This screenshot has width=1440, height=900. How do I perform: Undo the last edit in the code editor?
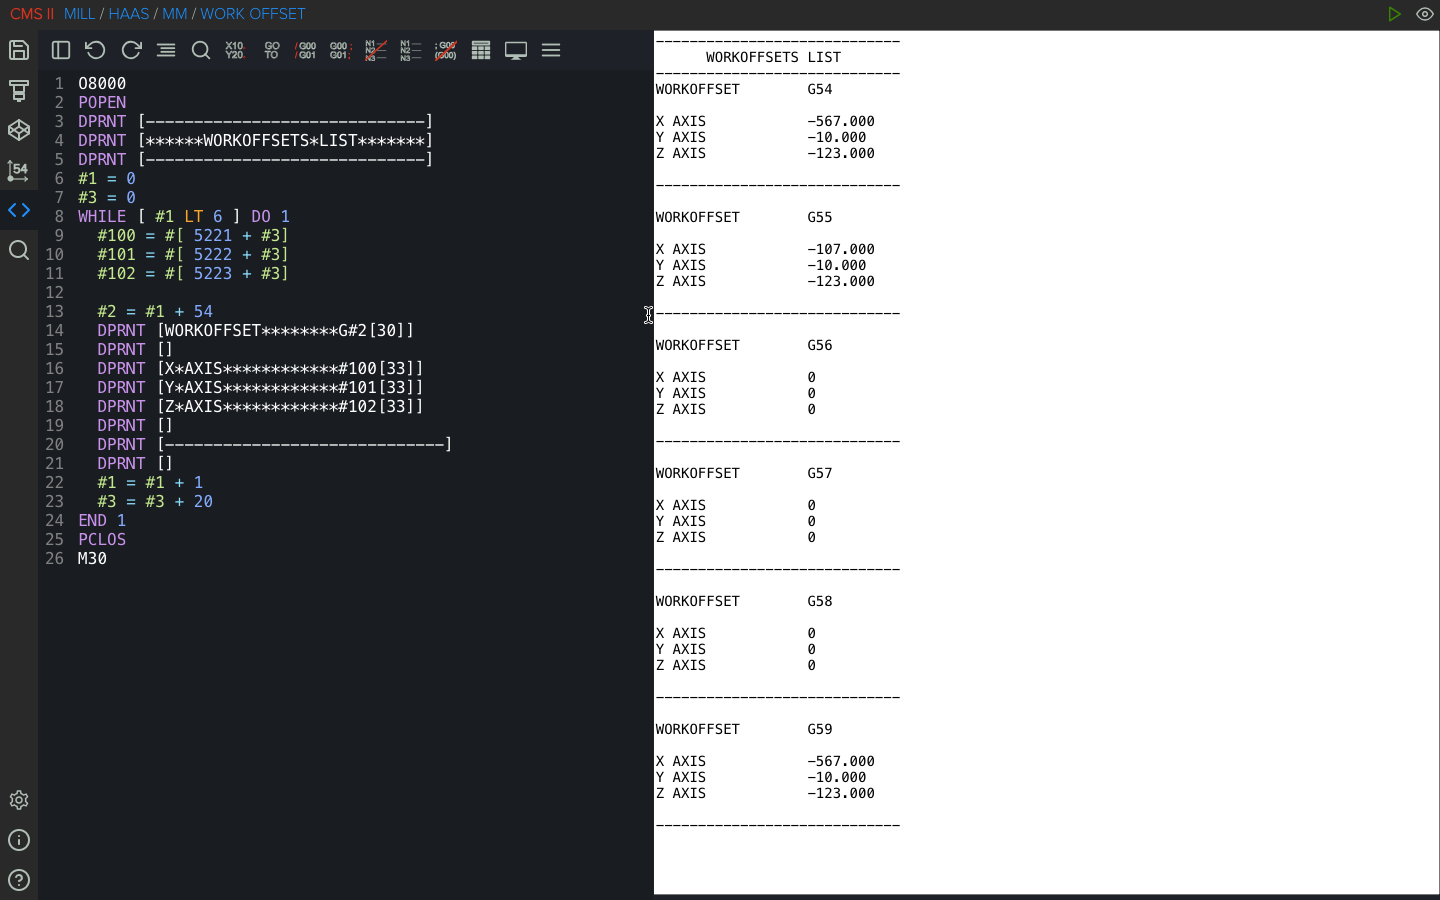[95, 50]
